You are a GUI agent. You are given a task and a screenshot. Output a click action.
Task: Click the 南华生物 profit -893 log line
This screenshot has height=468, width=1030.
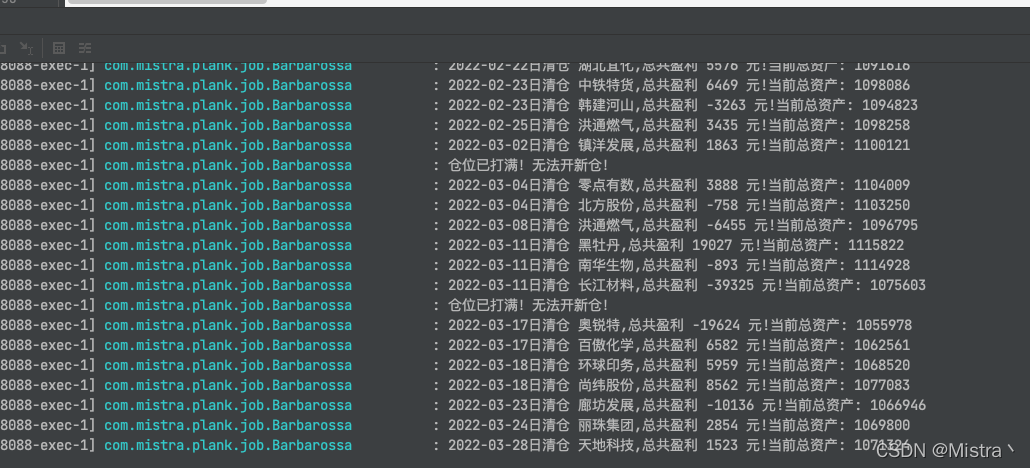click(455, 265)
